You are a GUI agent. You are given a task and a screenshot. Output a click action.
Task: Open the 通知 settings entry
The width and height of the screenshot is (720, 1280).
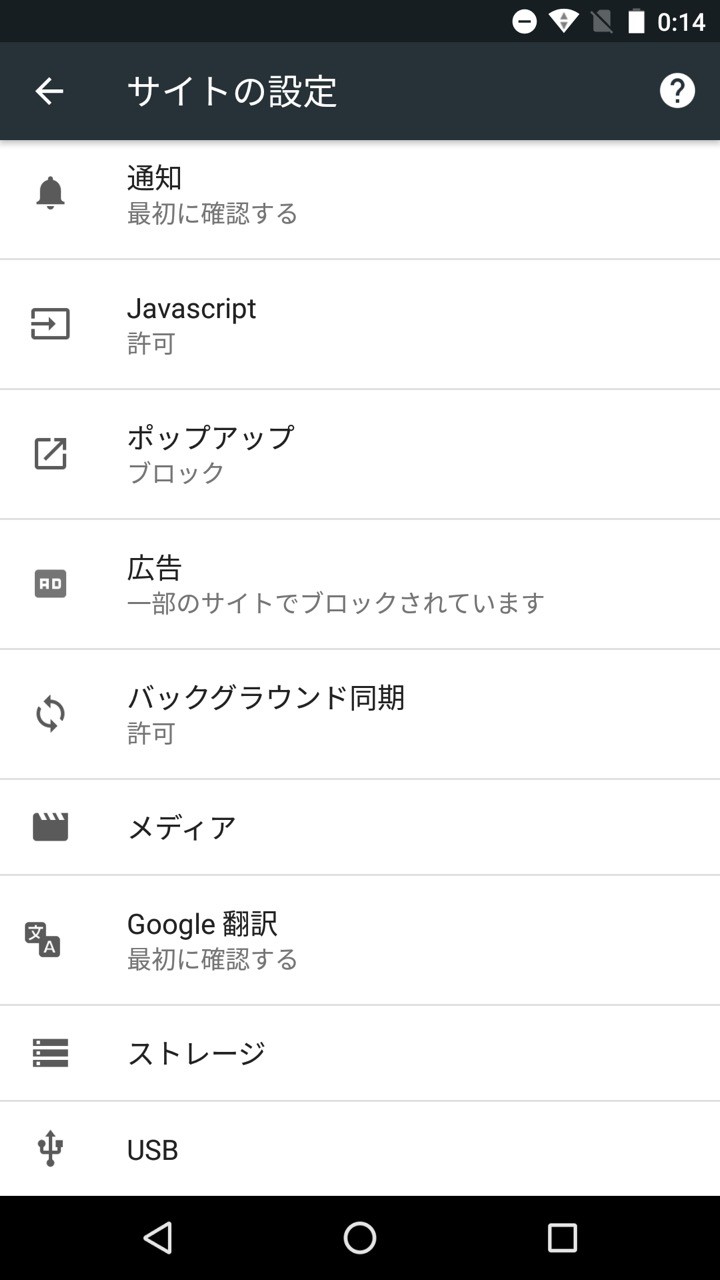click(x=360, y=195)
